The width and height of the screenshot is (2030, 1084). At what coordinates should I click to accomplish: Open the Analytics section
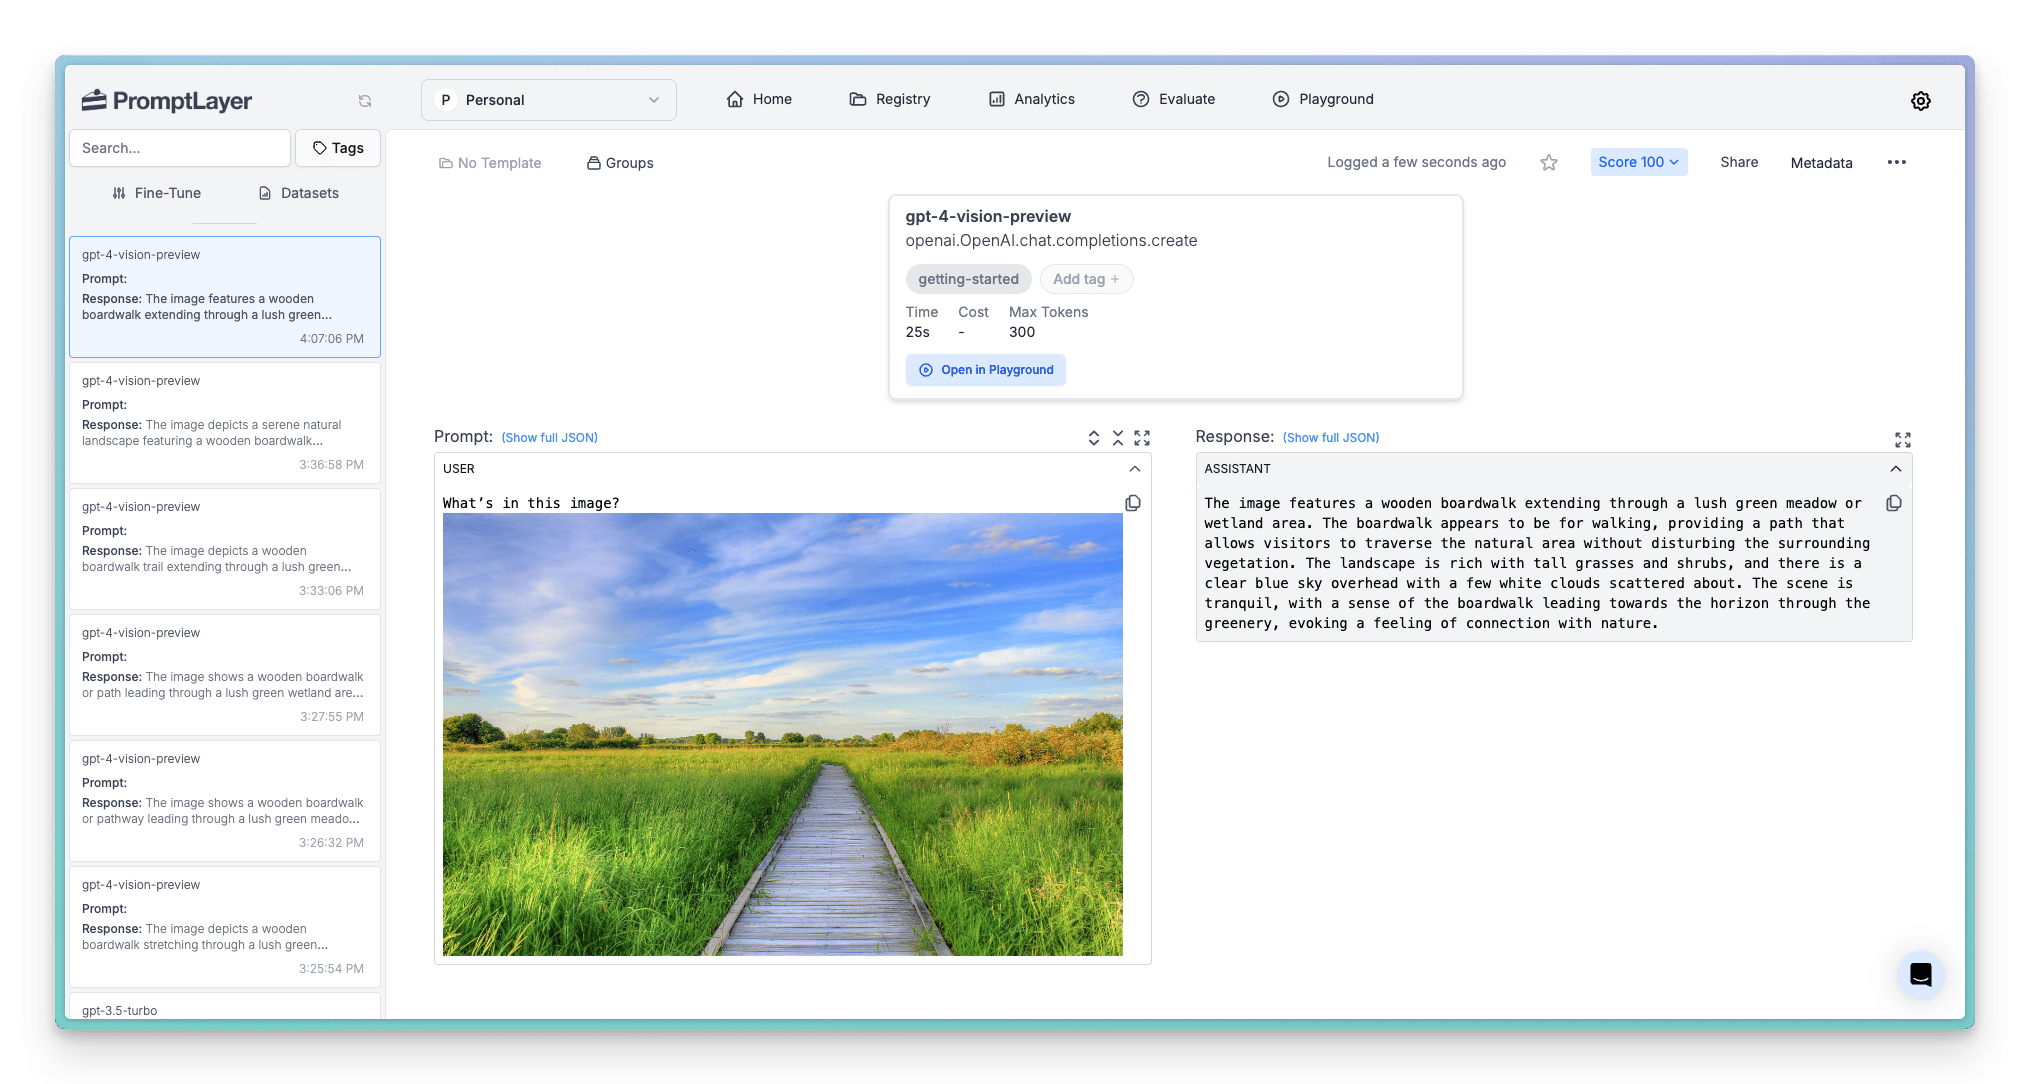tap(1032, 99)
